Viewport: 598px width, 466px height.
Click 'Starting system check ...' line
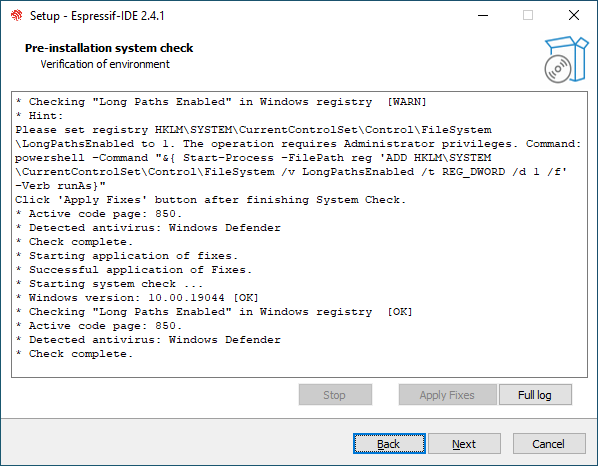pyautogui.click(x=109, y=284)
